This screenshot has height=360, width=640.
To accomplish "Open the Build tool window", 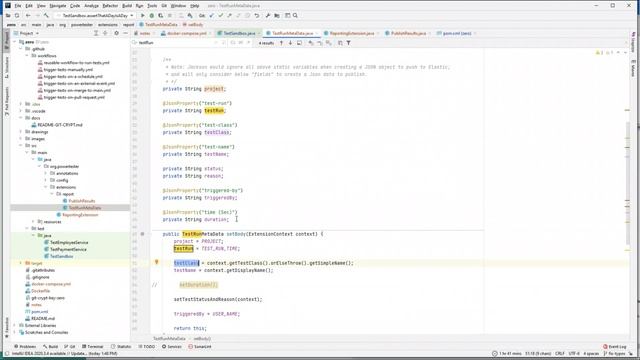I will pyautogui.click(x=51, y=347).
